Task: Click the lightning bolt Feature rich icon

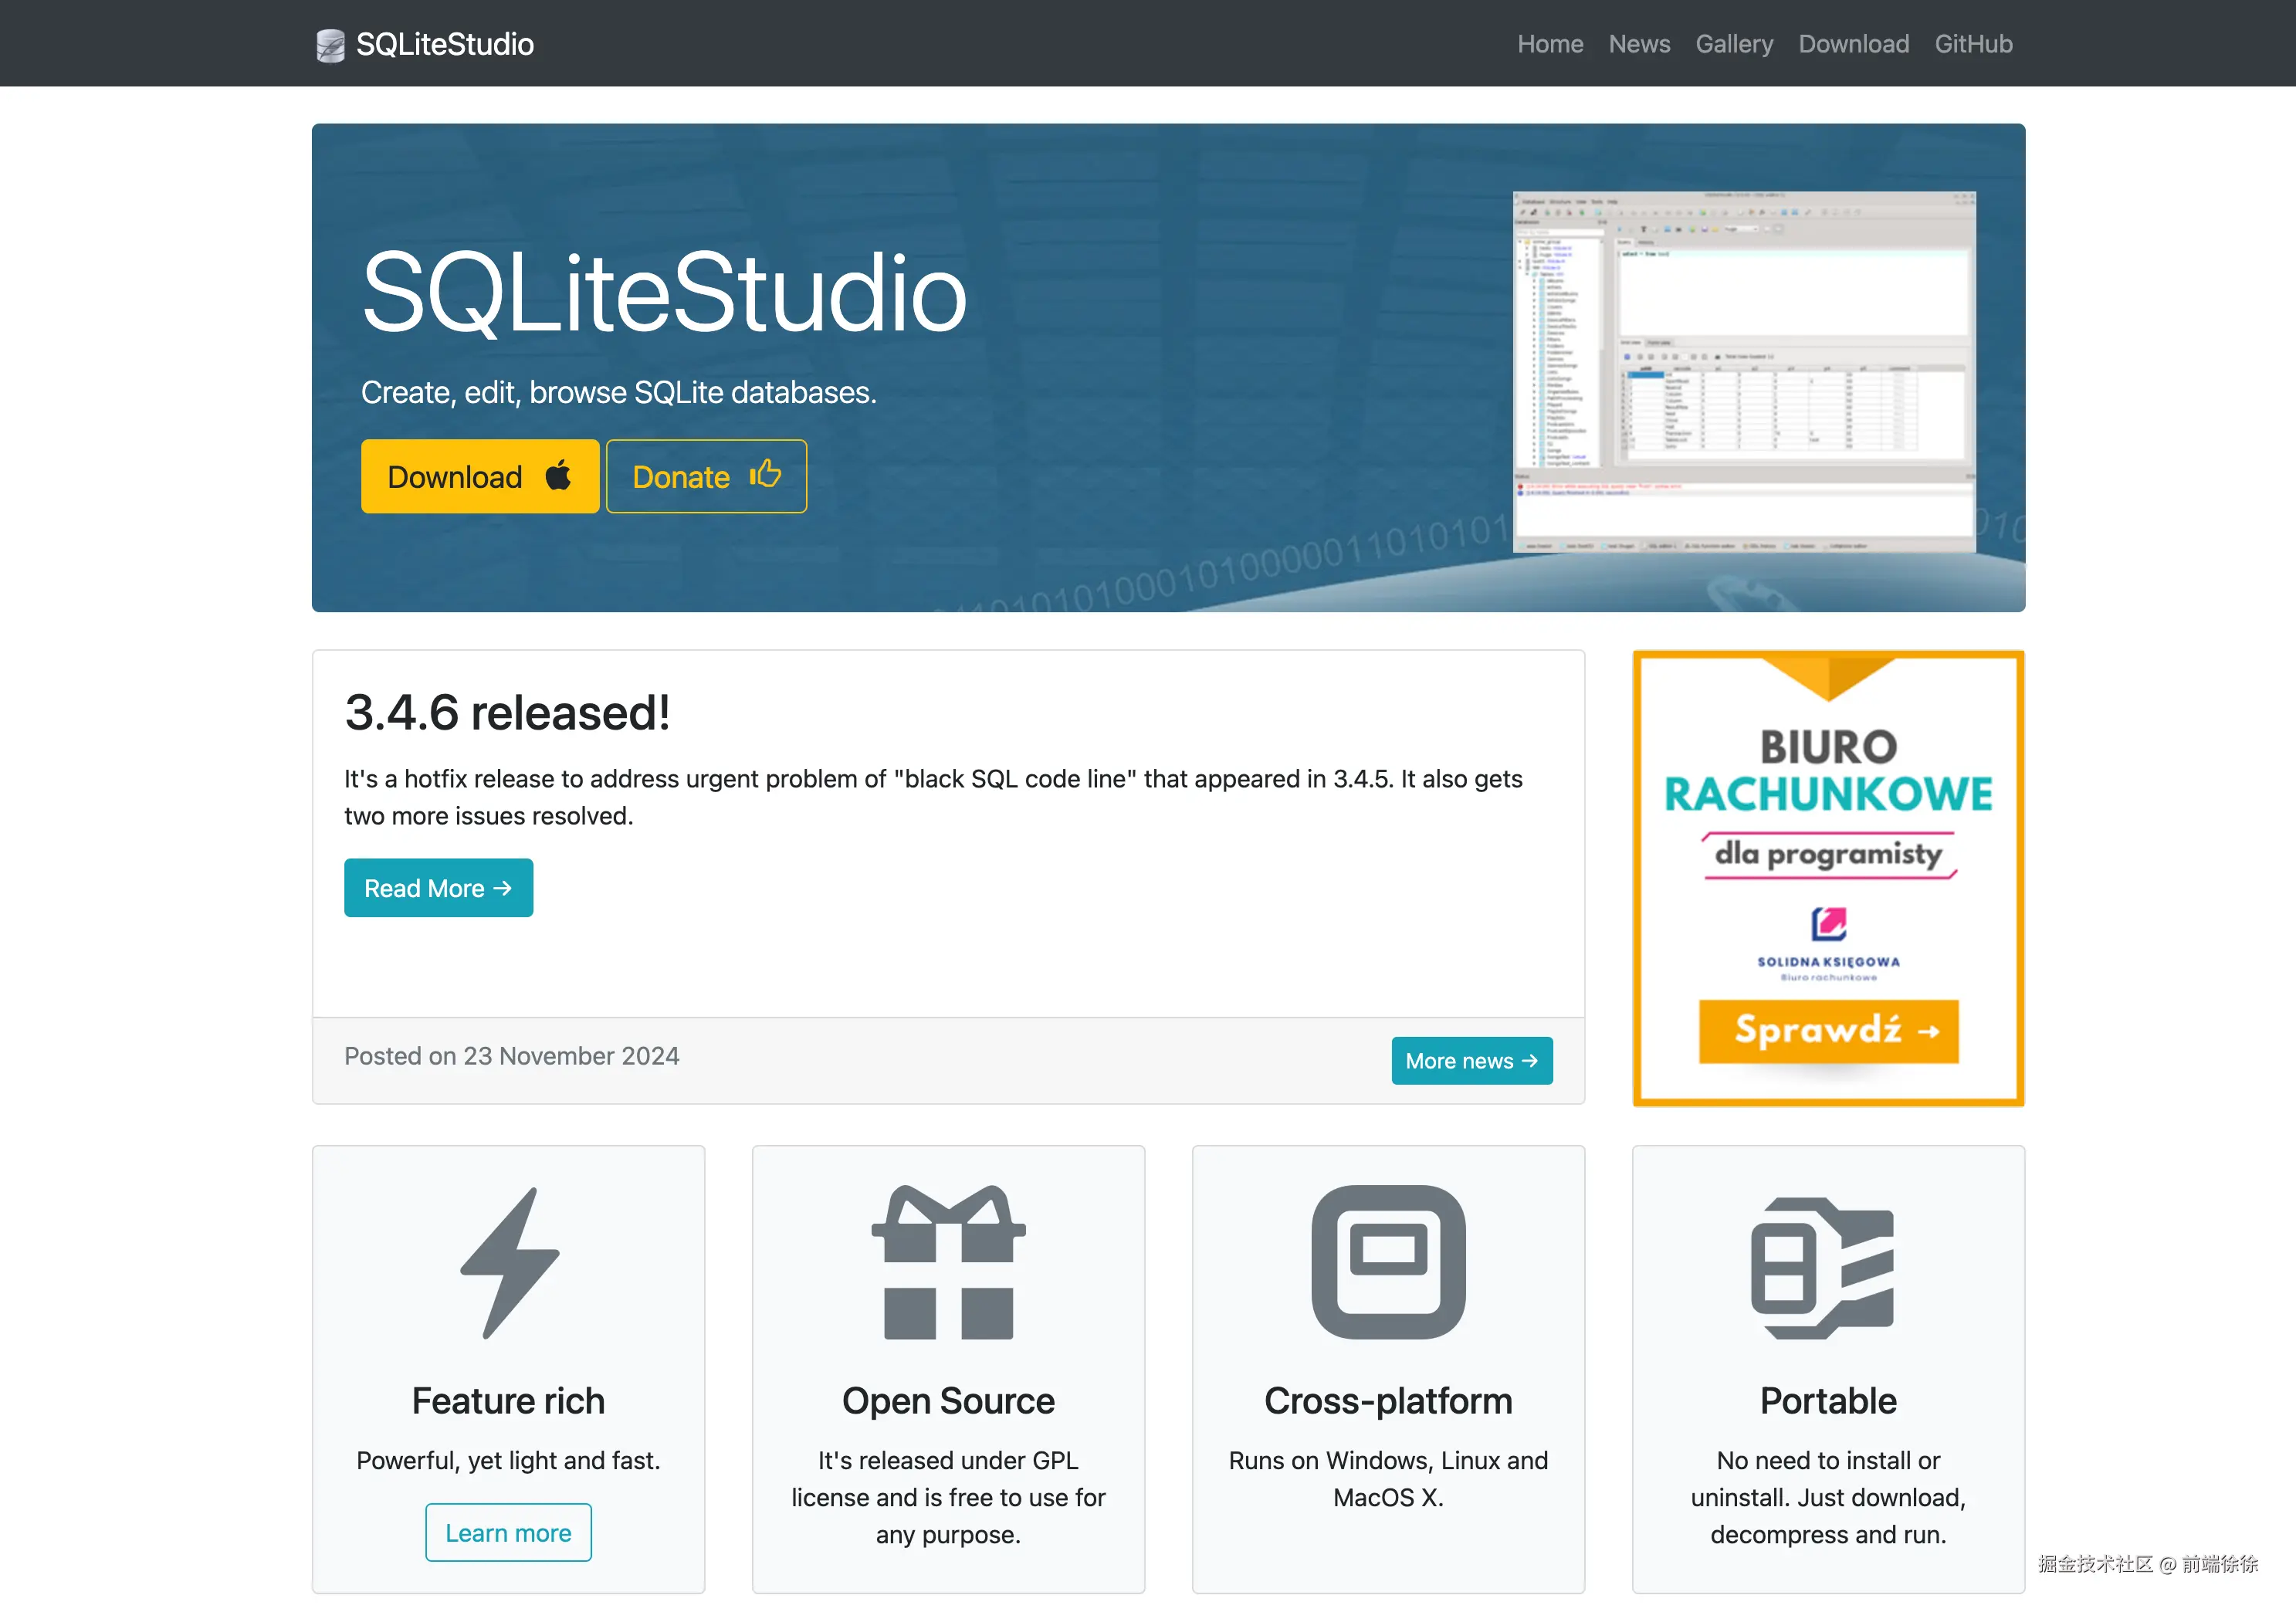Action: tap(509, 1262)
